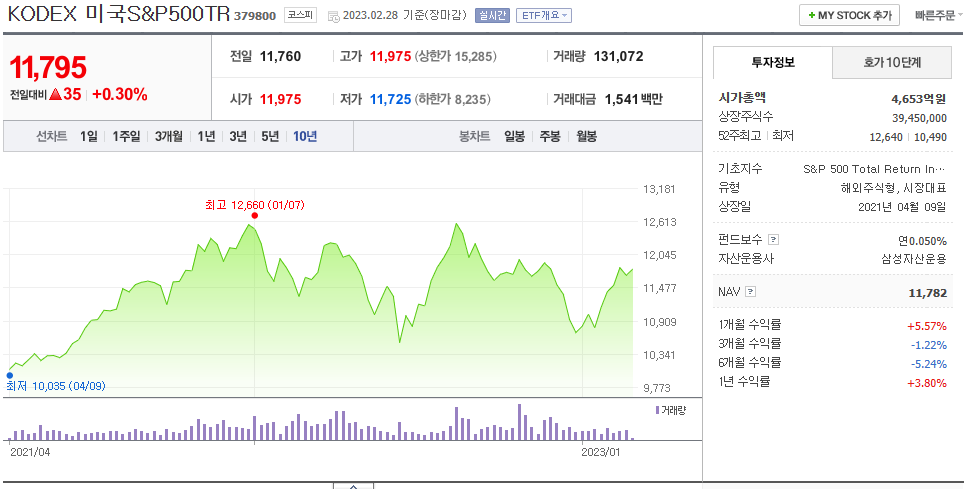This screenshot has width=970, height=489.
Task: Click the 유형 value 해외주식형, 시장대표
Action: [x=893, y=188]
